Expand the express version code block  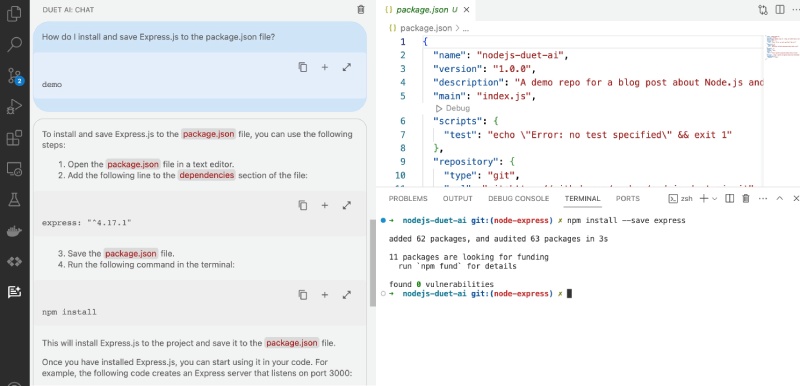(347, 205)
